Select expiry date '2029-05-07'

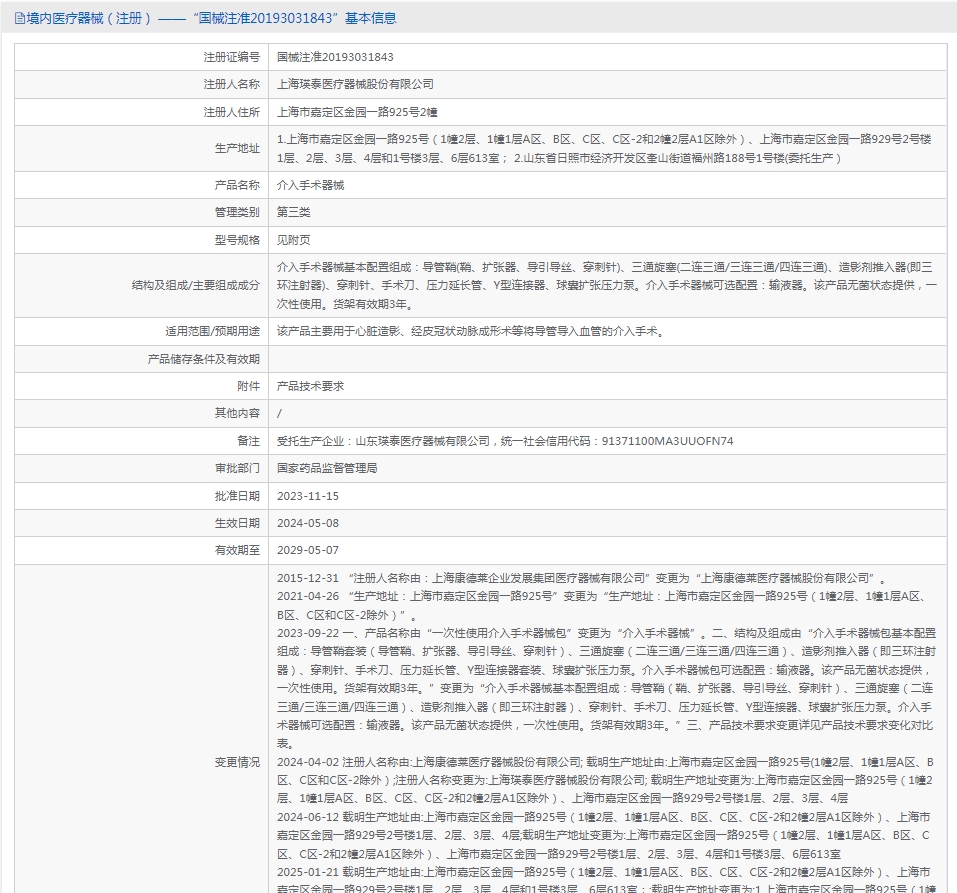308,550
